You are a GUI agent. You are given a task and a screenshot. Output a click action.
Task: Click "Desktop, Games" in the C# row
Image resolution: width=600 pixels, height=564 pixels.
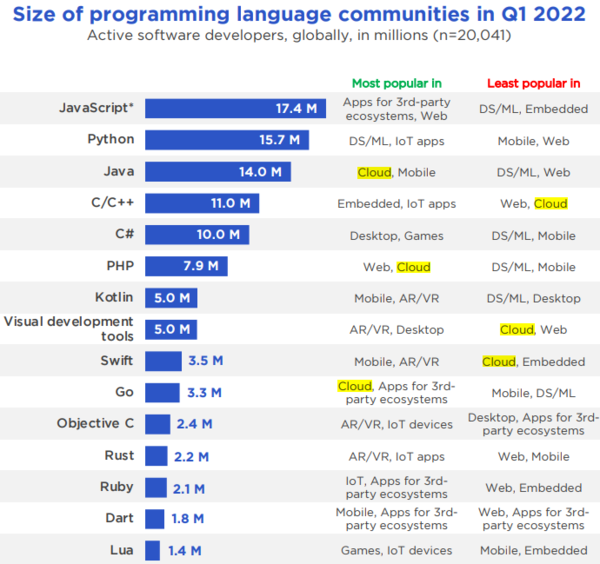pos(396,235)
